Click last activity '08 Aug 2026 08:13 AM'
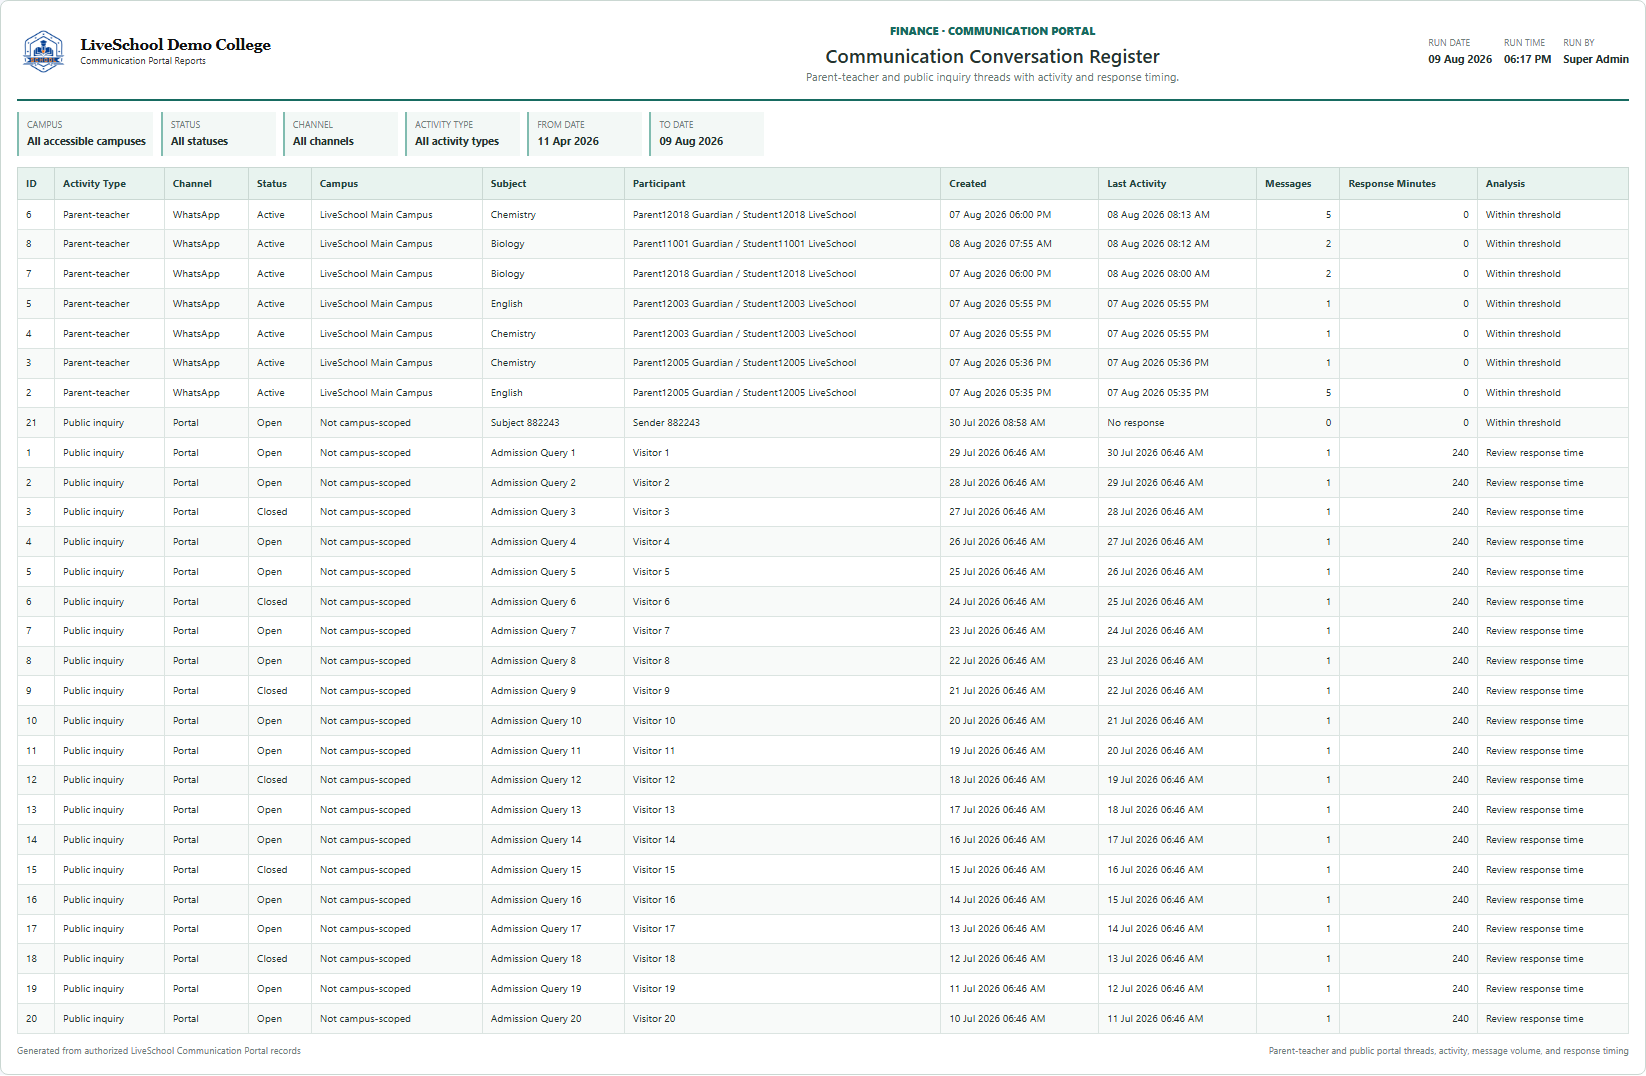This screenshot has width=1646, height=1076. click(x=1158, y=215)
